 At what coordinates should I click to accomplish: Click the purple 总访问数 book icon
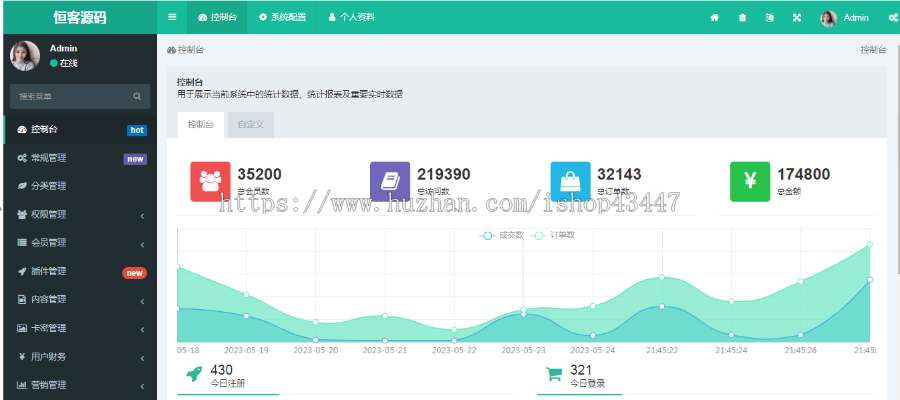(x=390, y=181)
